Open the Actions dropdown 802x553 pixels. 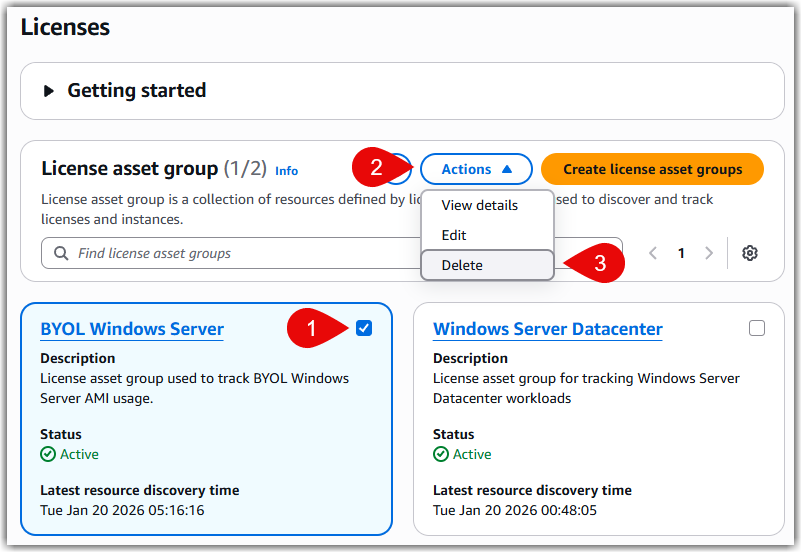coord(476,169)
